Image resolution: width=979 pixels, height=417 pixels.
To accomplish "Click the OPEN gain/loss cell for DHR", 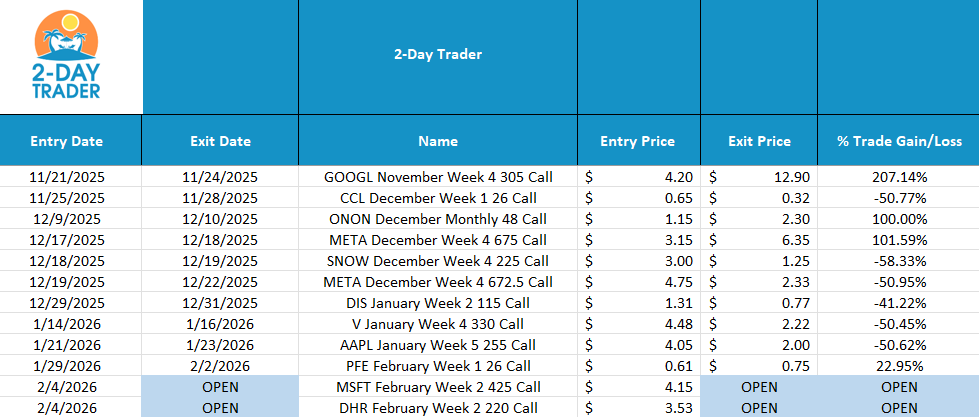I will point(898,407).
